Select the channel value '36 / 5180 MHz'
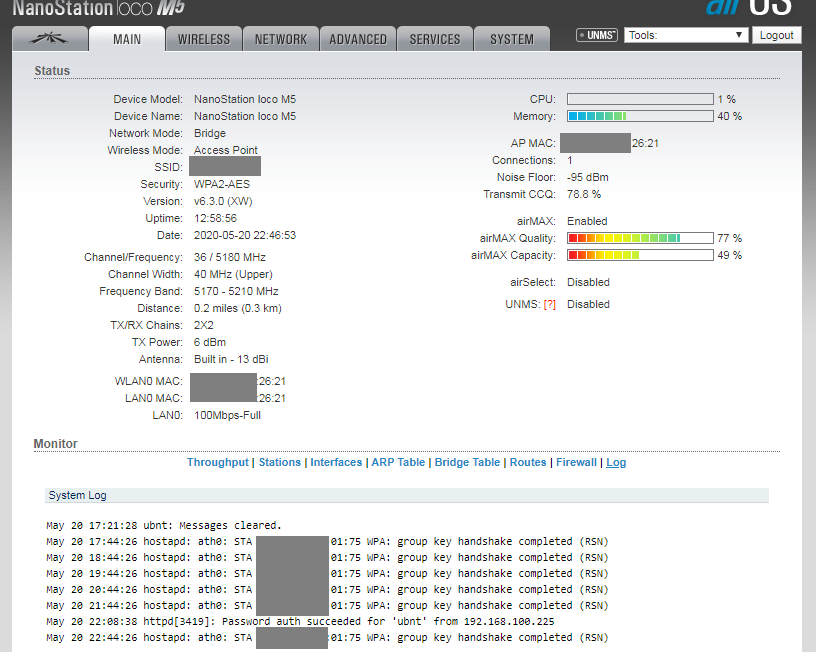The image size is (816, 652). pyautogui.click(x=230, y=257)
